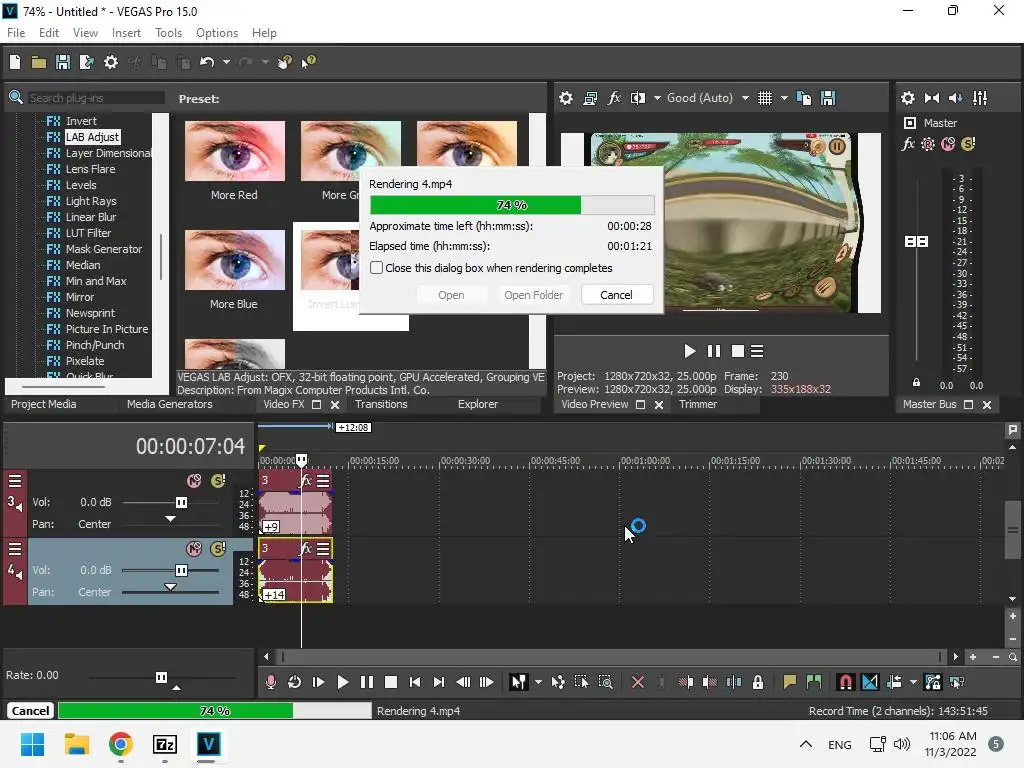Toggle Automatic Crossfades icon
Viewport: 1024px width, 768px height.
pyautogui.click(x=870, y=682)
